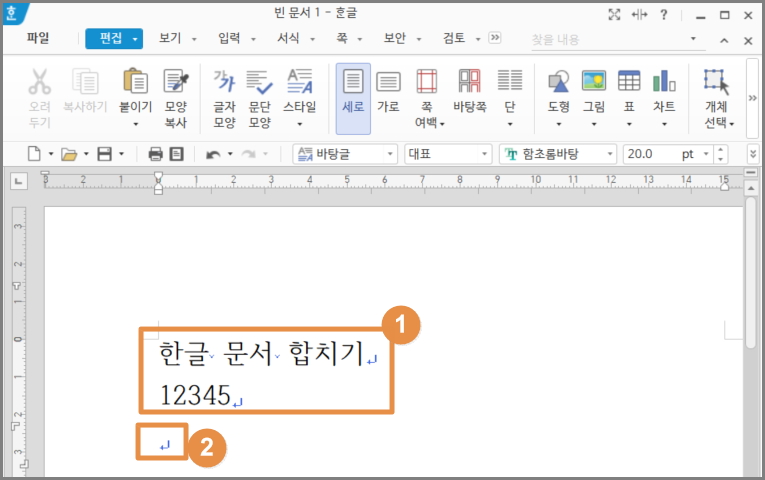This screenshot has width=765, height=480.
Task: Open the 쪽 menu
Action: coord(342,38)
